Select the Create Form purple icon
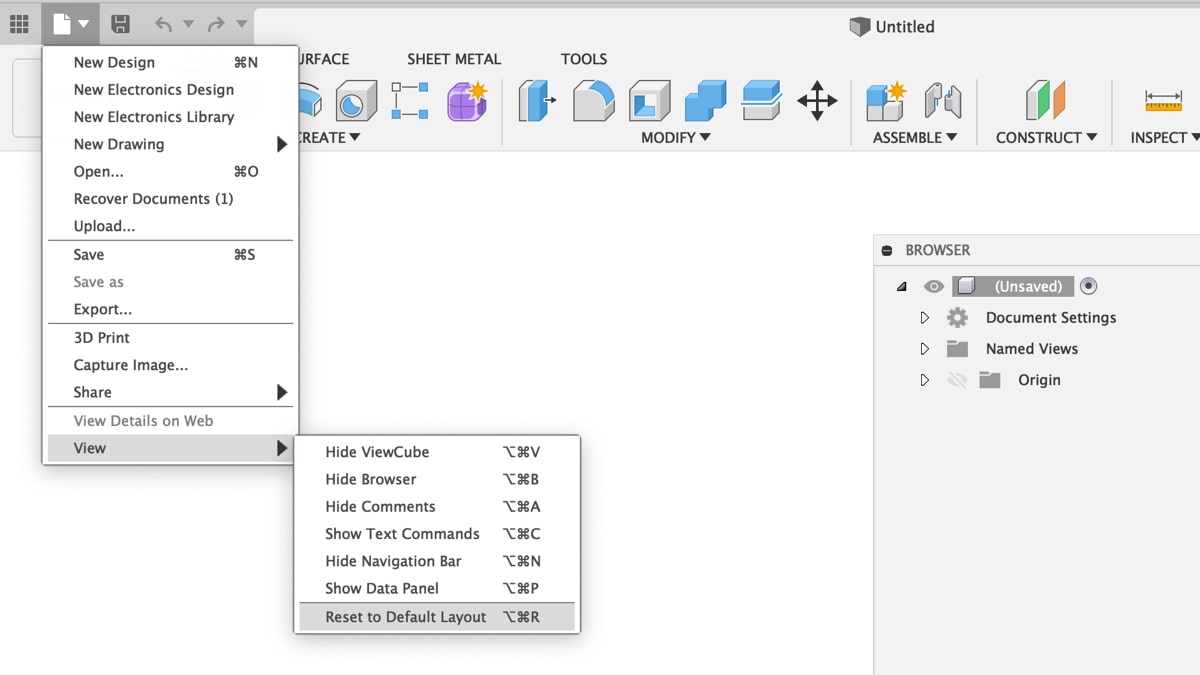 [467, 101]
